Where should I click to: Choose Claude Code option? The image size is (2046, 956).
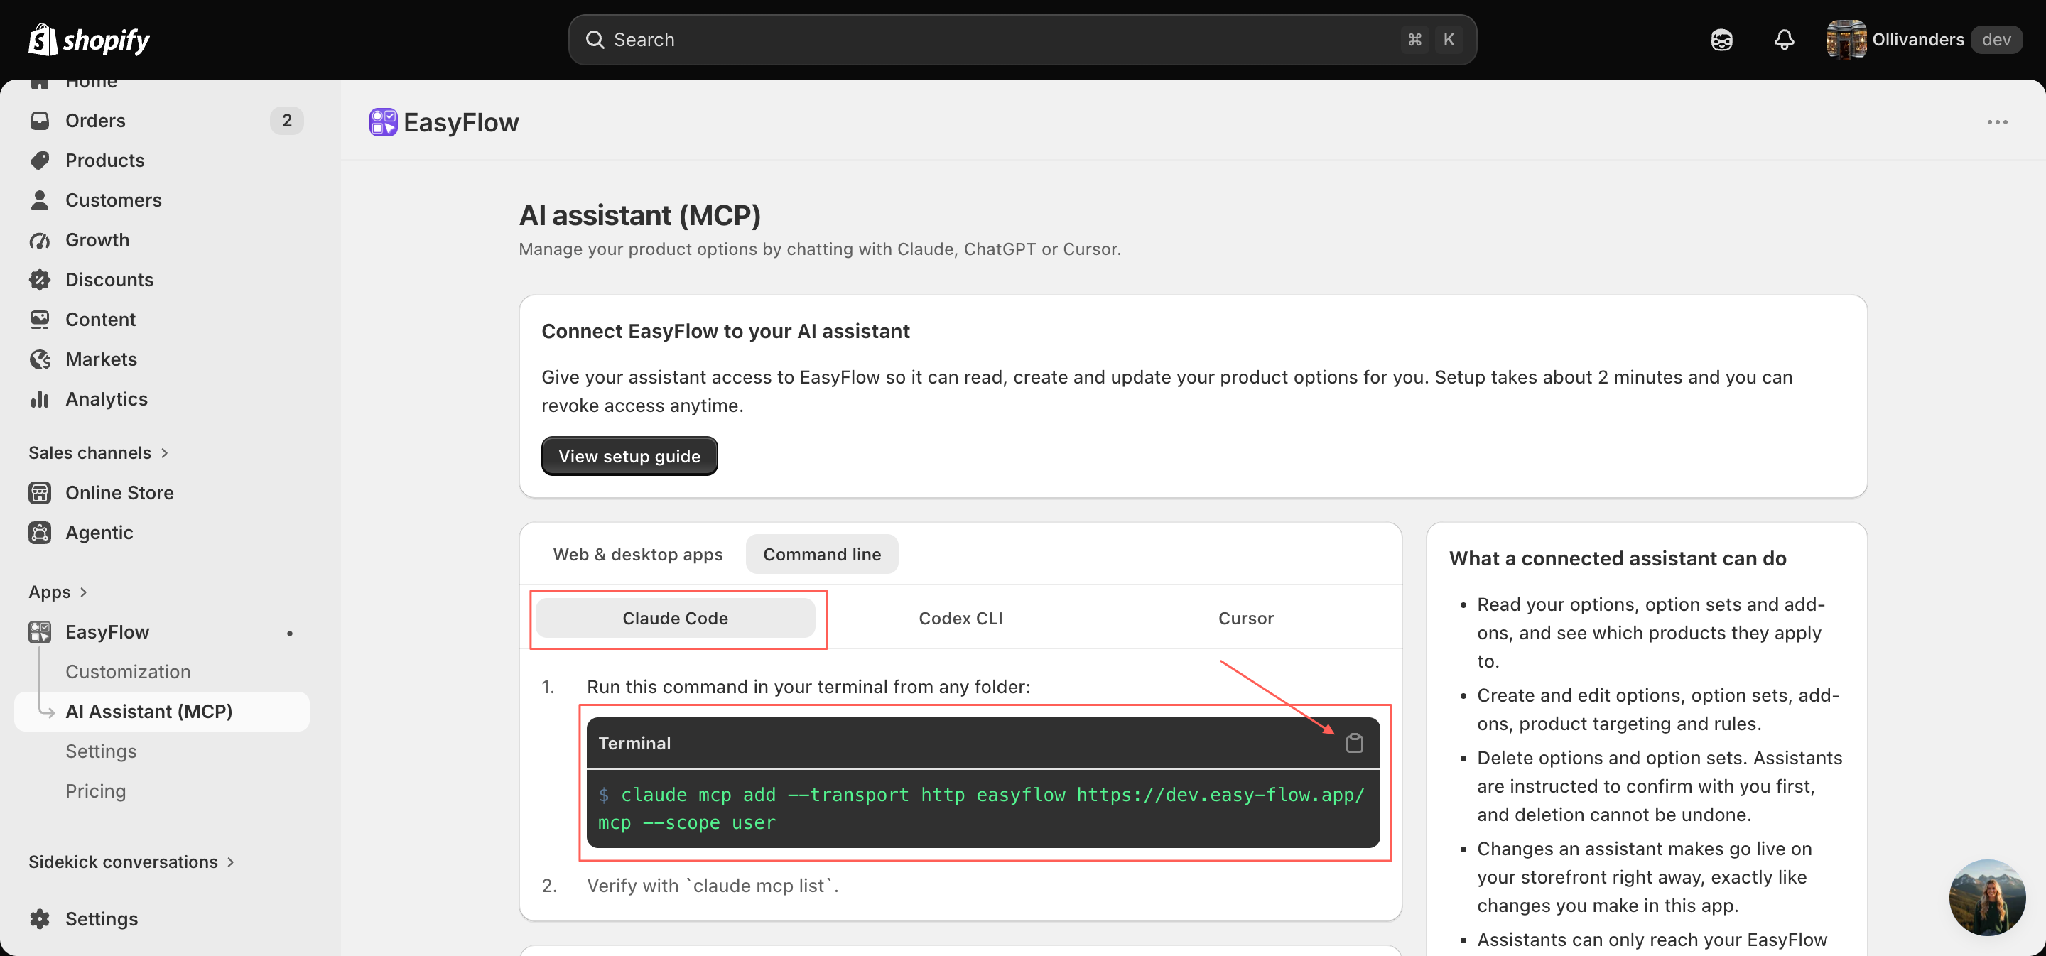pyautogui.click(x=676, y=618)
